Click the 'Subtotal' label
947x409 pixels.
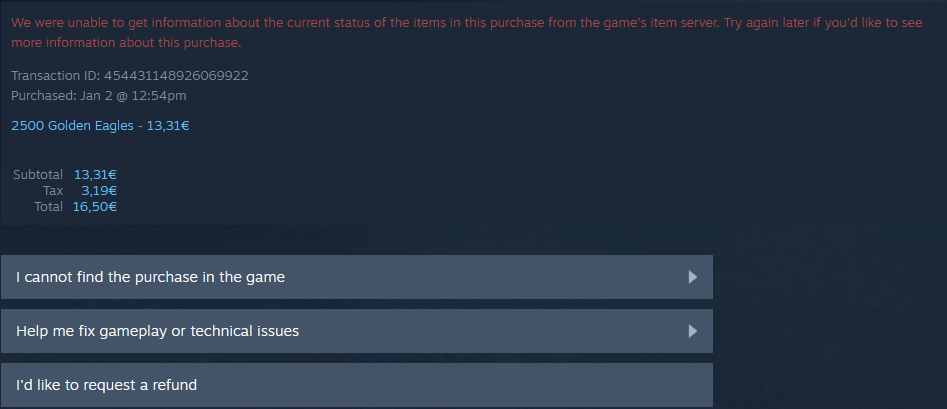(x=38, y=175)
